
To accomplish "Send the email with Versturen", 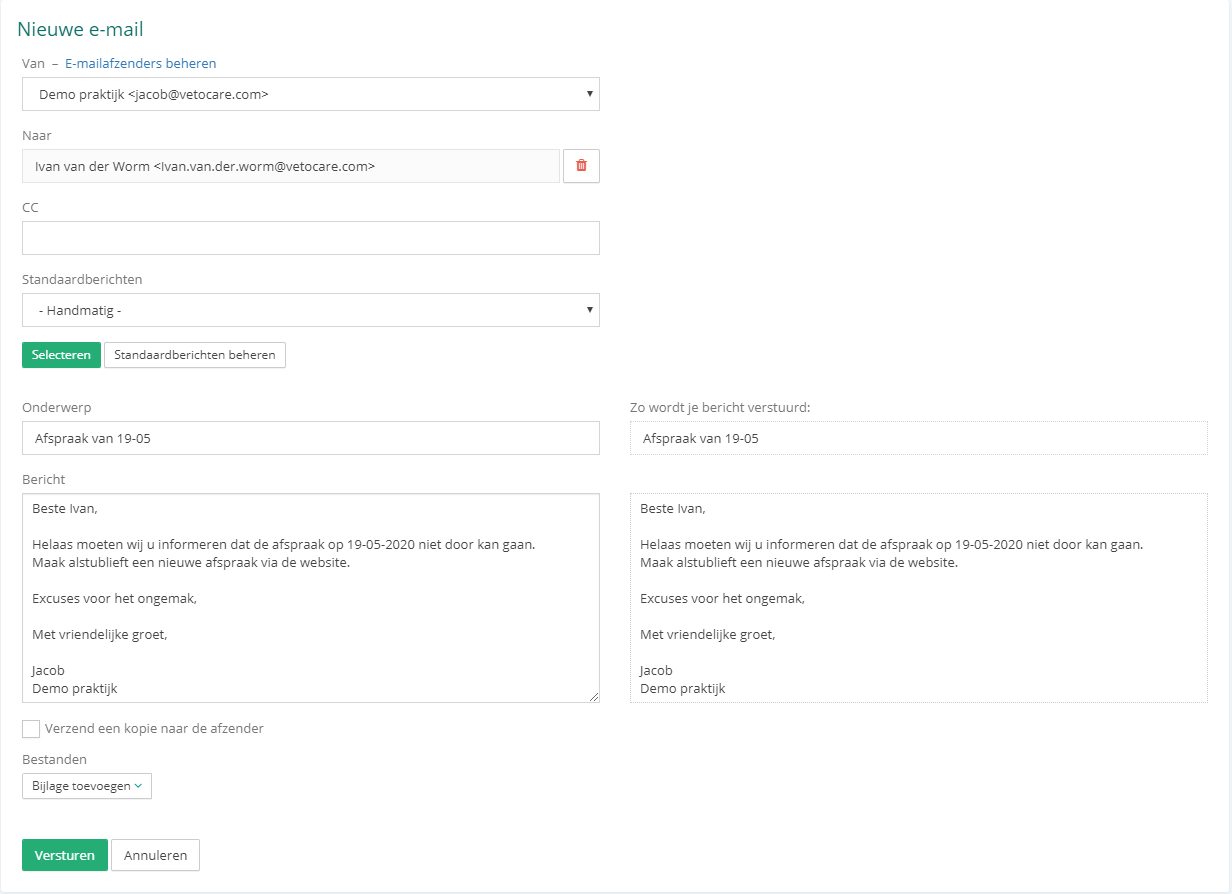I will coord(65,855).
